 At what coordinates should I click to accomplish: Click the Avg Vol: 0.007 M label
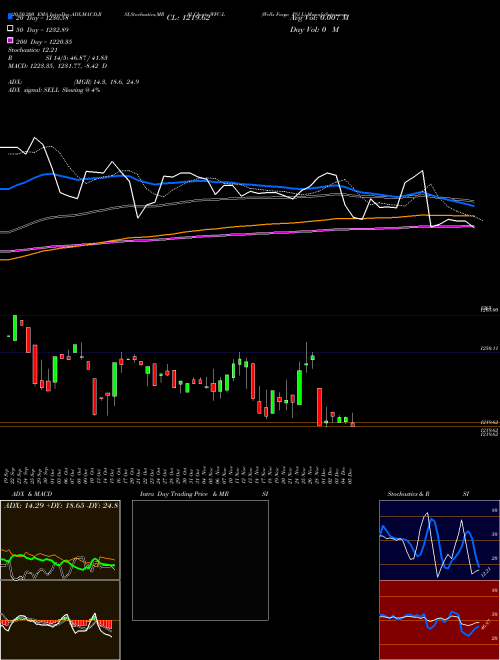point(319,18)
